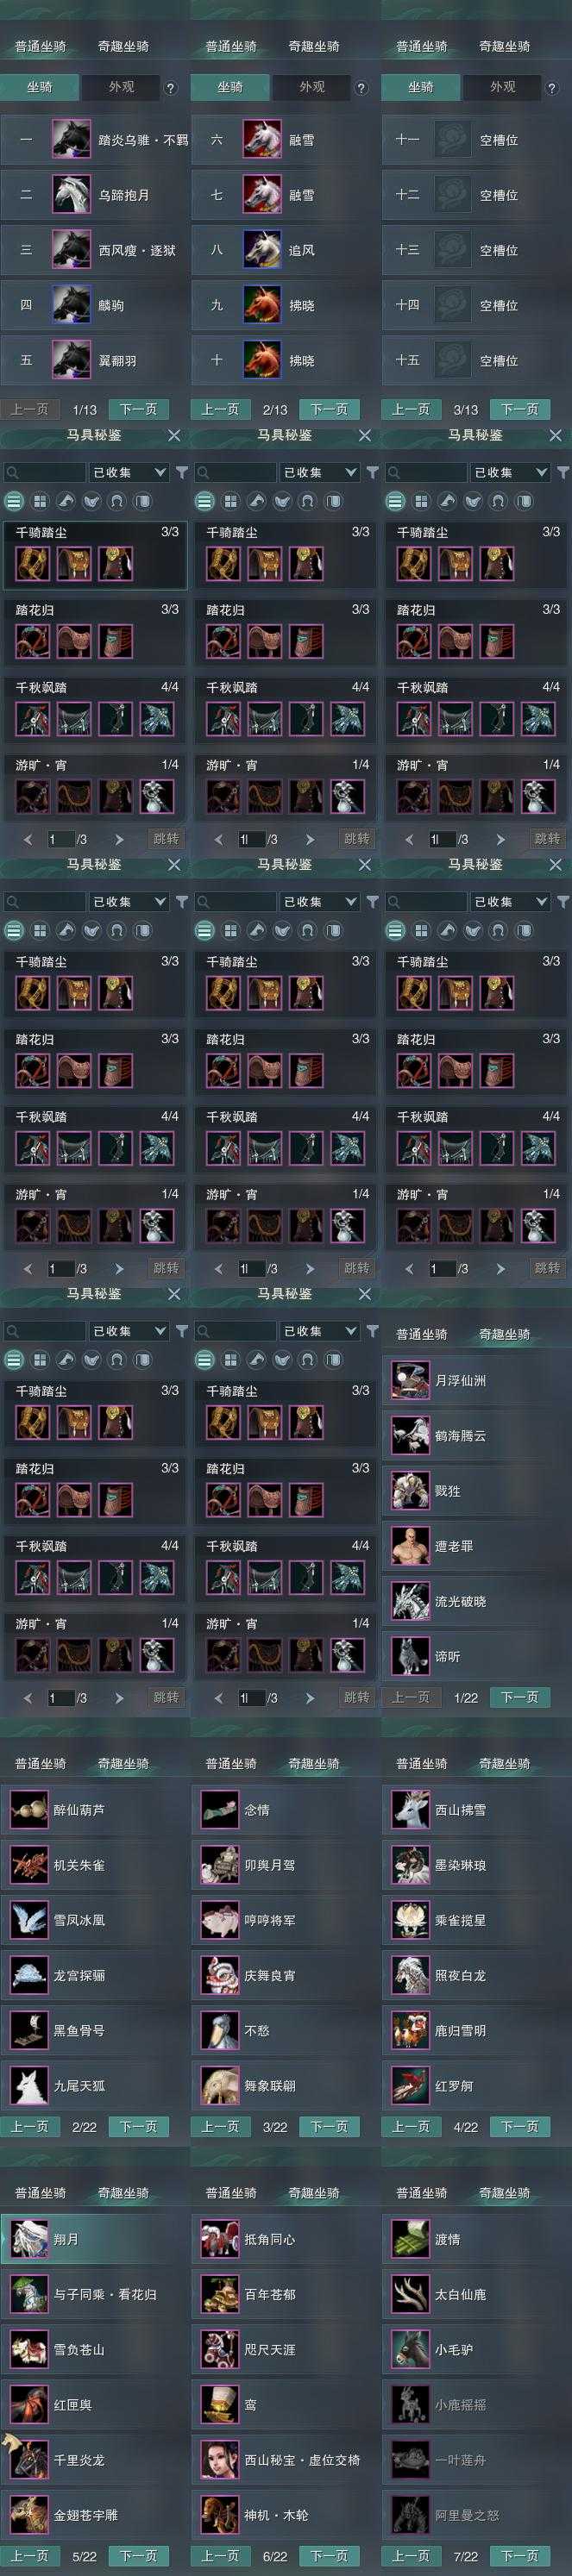Select the 翔月 highlighted mount row
Viewport: 572px width, 2576px height.
95,2239
